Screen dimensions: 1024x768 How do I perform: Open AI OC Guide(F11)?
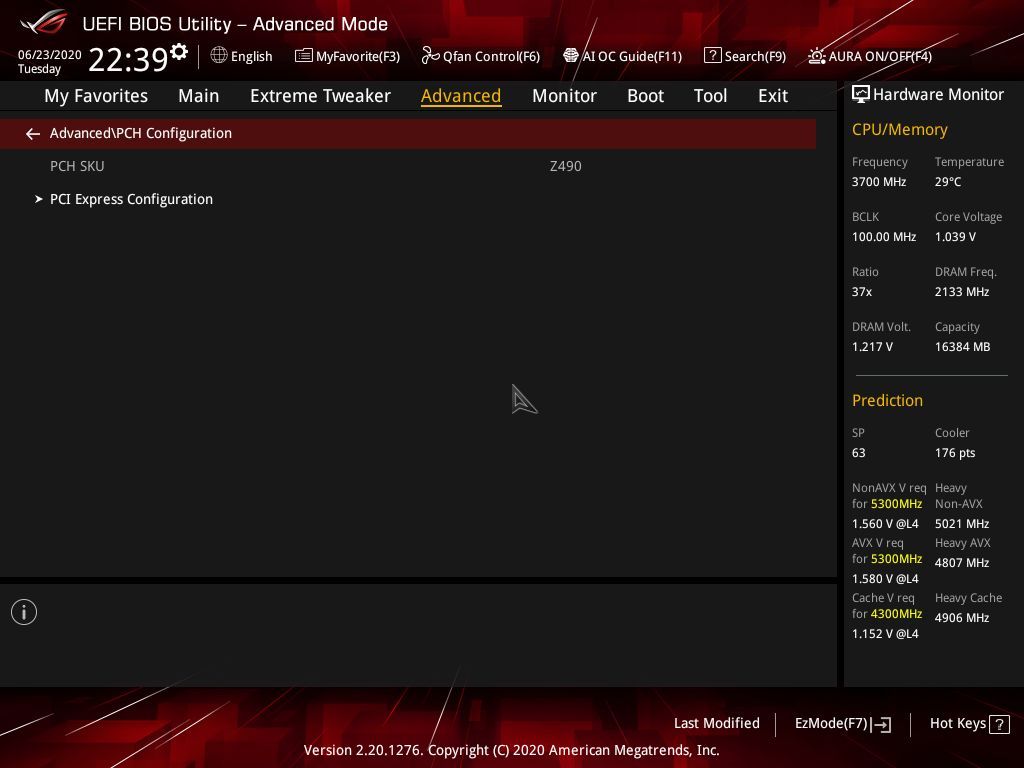(x=622, y=56)
